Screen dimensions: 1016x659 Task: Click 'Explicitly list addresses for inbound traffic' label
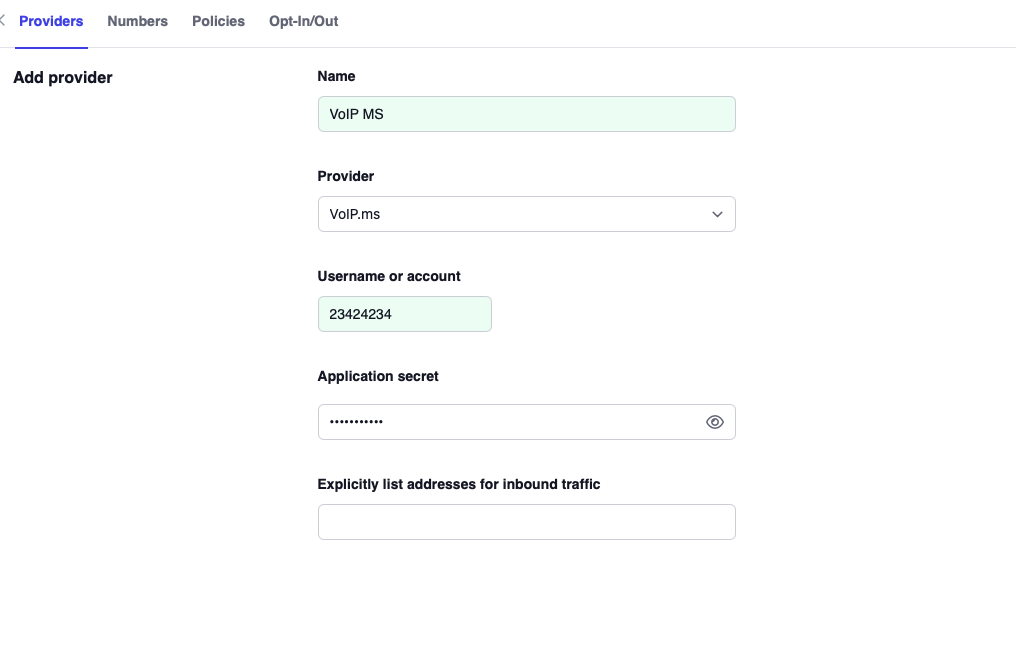pos(458,484)
